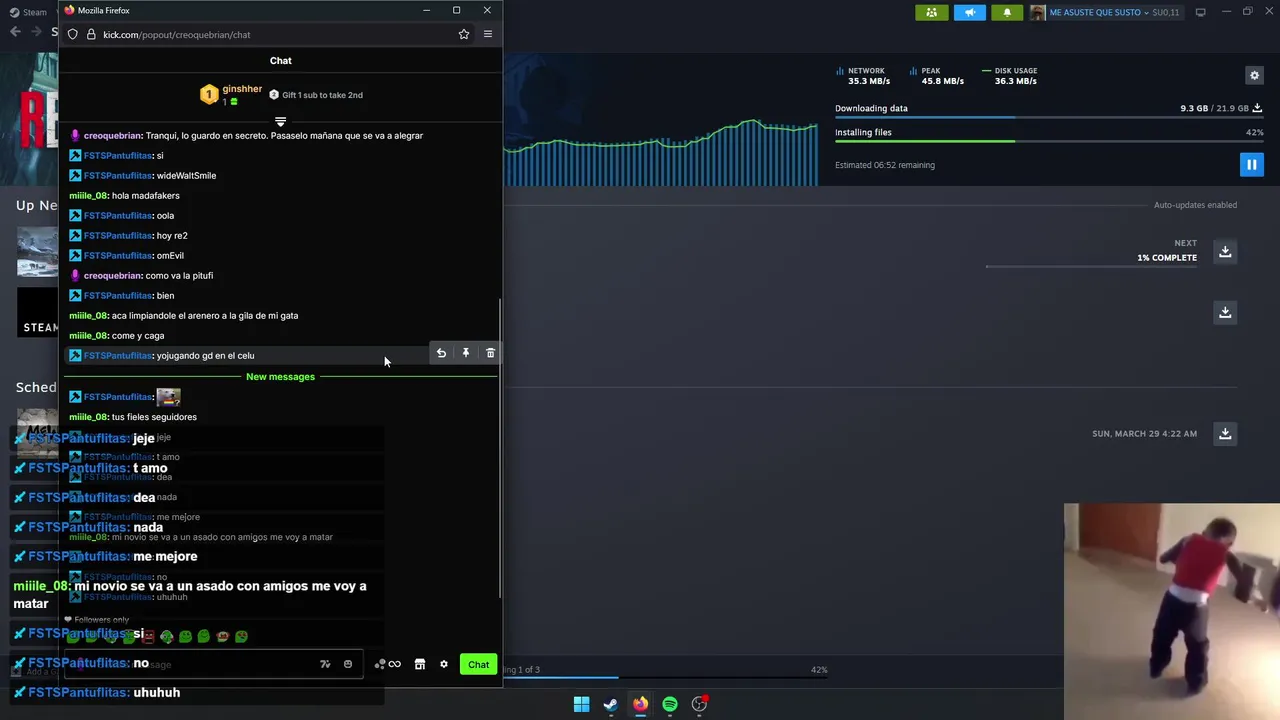Bookmark this page with the star icon
Viewport: 1280px width, 720px height.
[x=464, y=34]
